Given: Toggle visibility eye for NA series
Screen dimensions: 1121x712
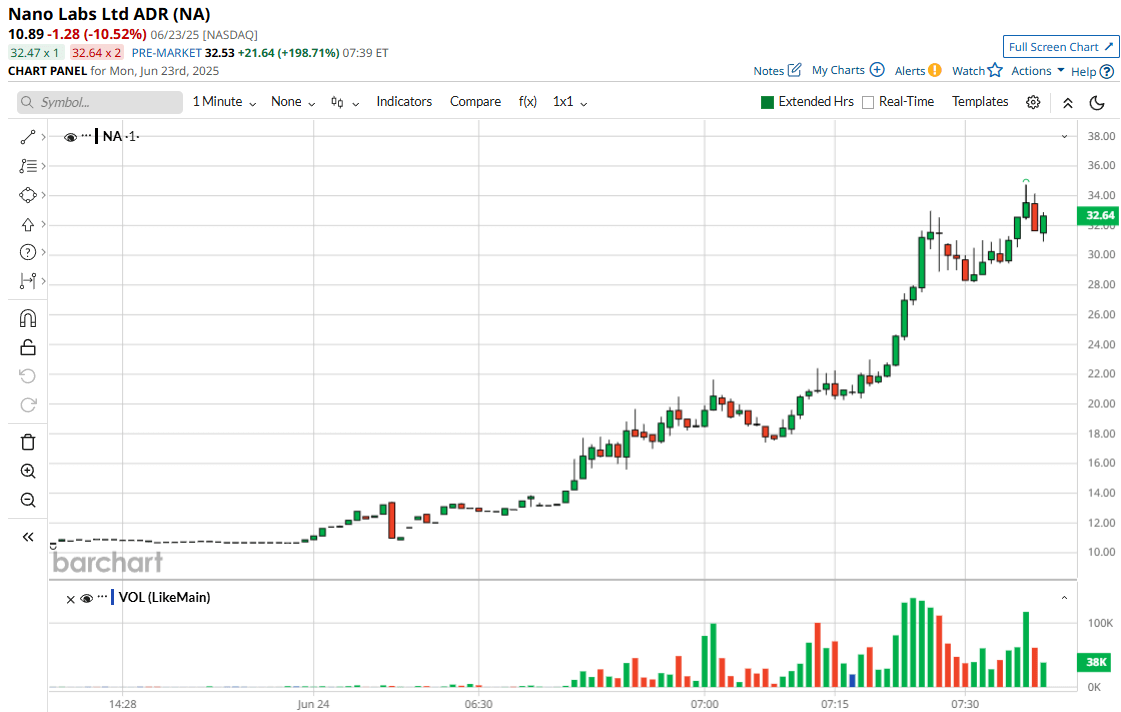Looking at the screenshot, I should point(70,137).
